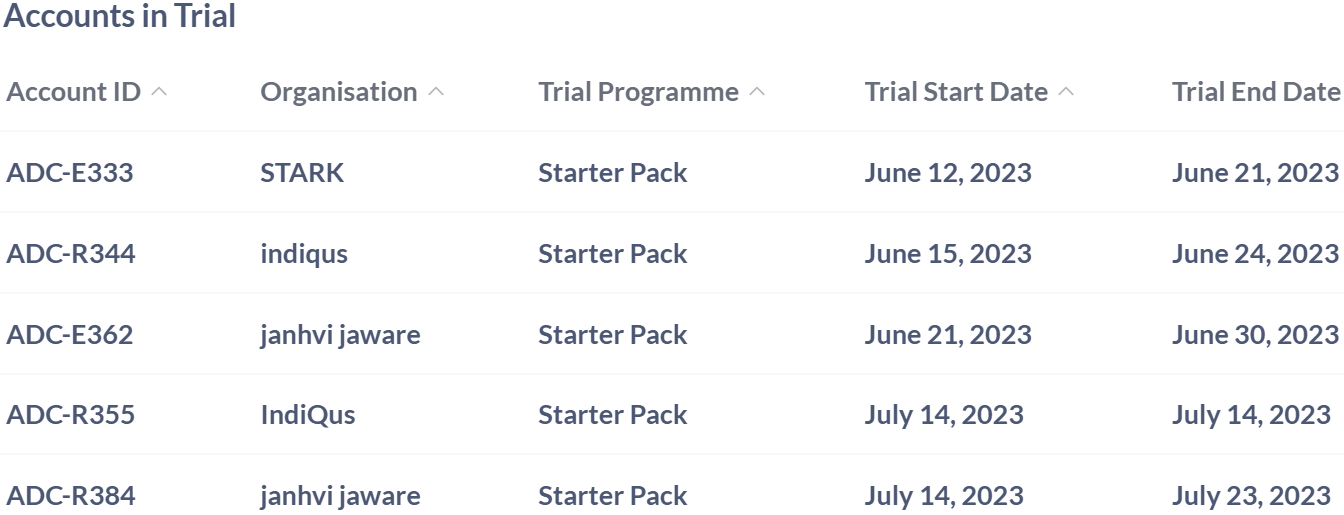1344x515 pixels.
Task: Click the Trial Programme column header
Action: (638, 92)
